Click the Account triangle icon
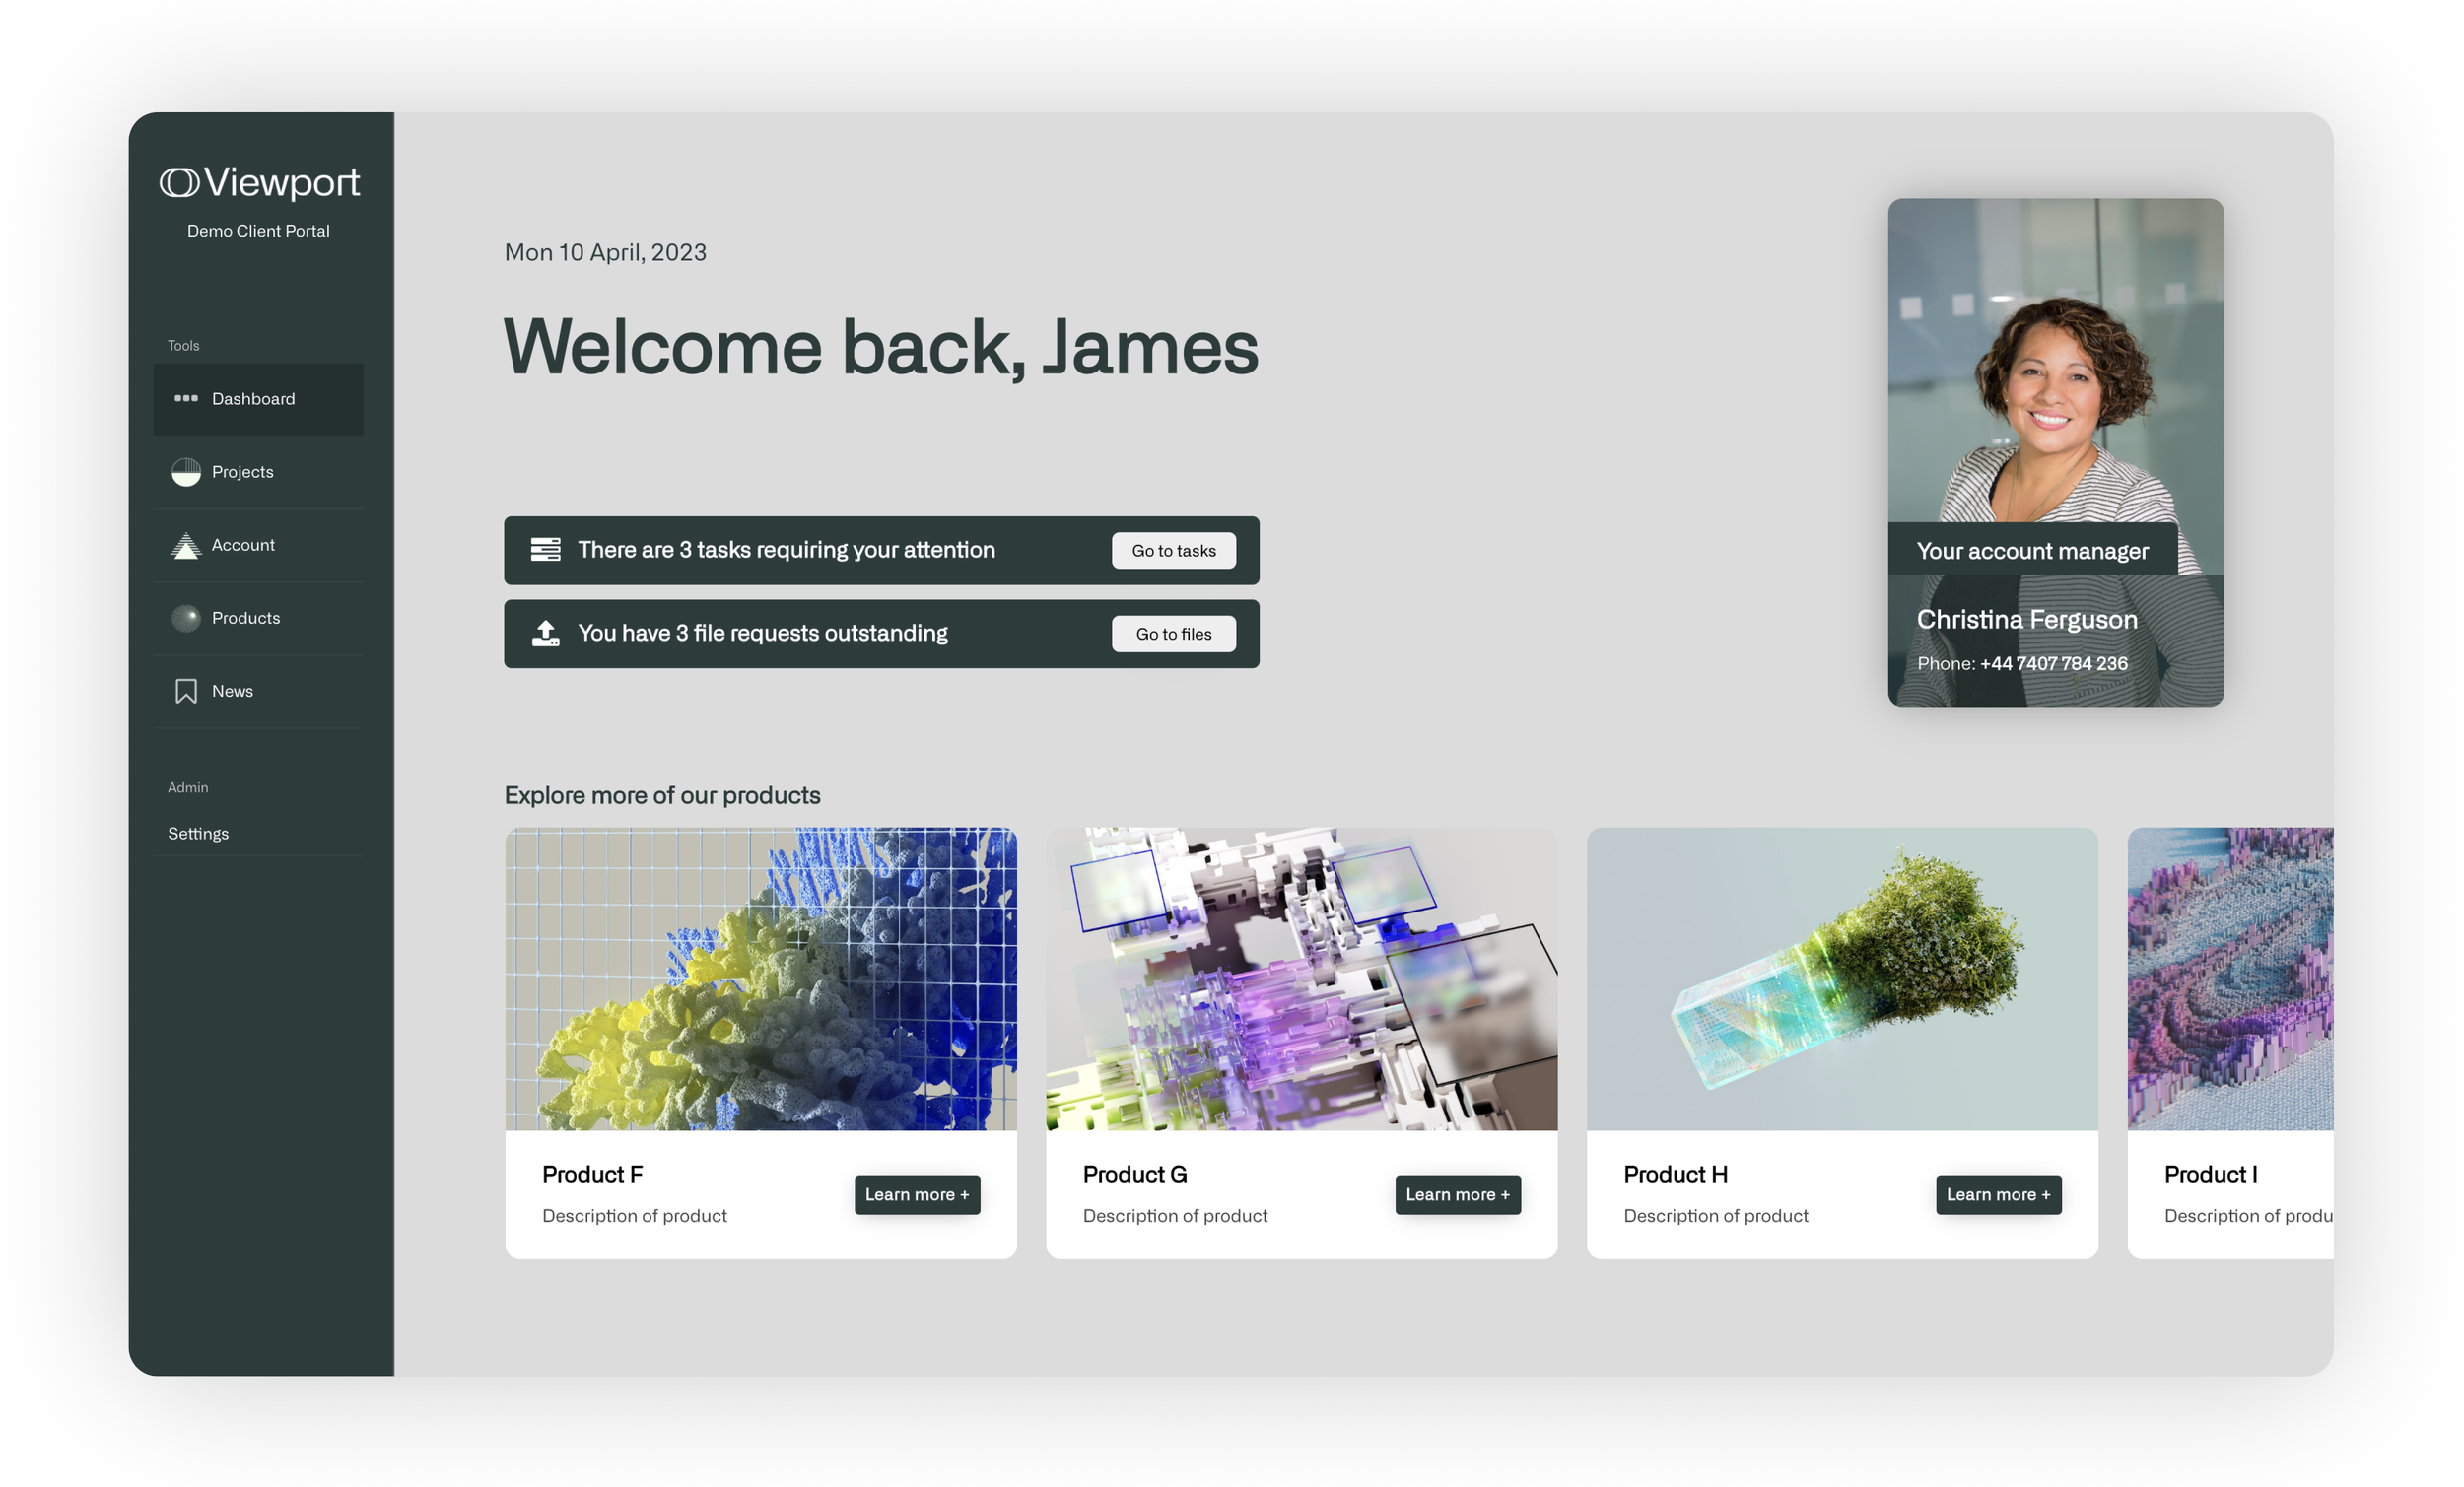 [x=186, y=545]
